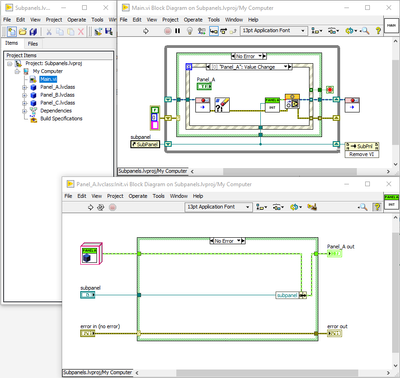
Task: Click Open folder icon in project toolbar
Action: (x=23, y=32)
